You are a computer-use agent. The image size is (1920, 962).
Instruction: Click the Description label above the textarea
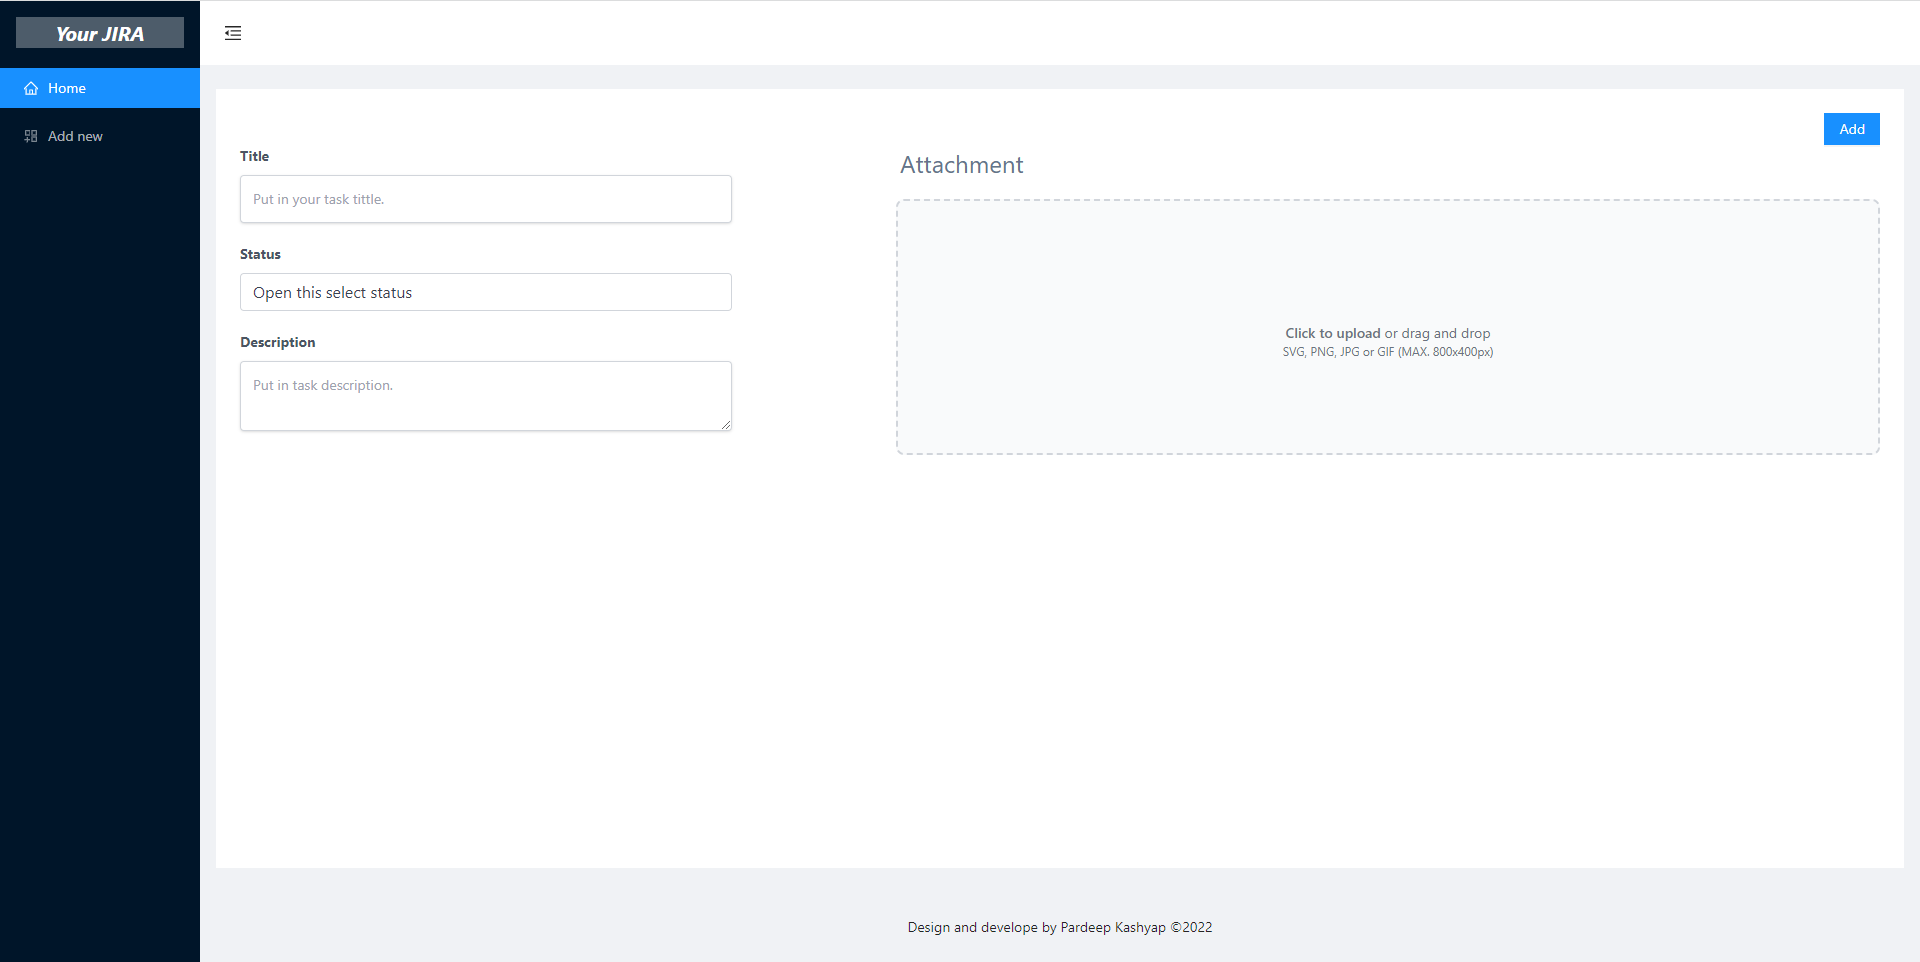(x=277, y=342)
